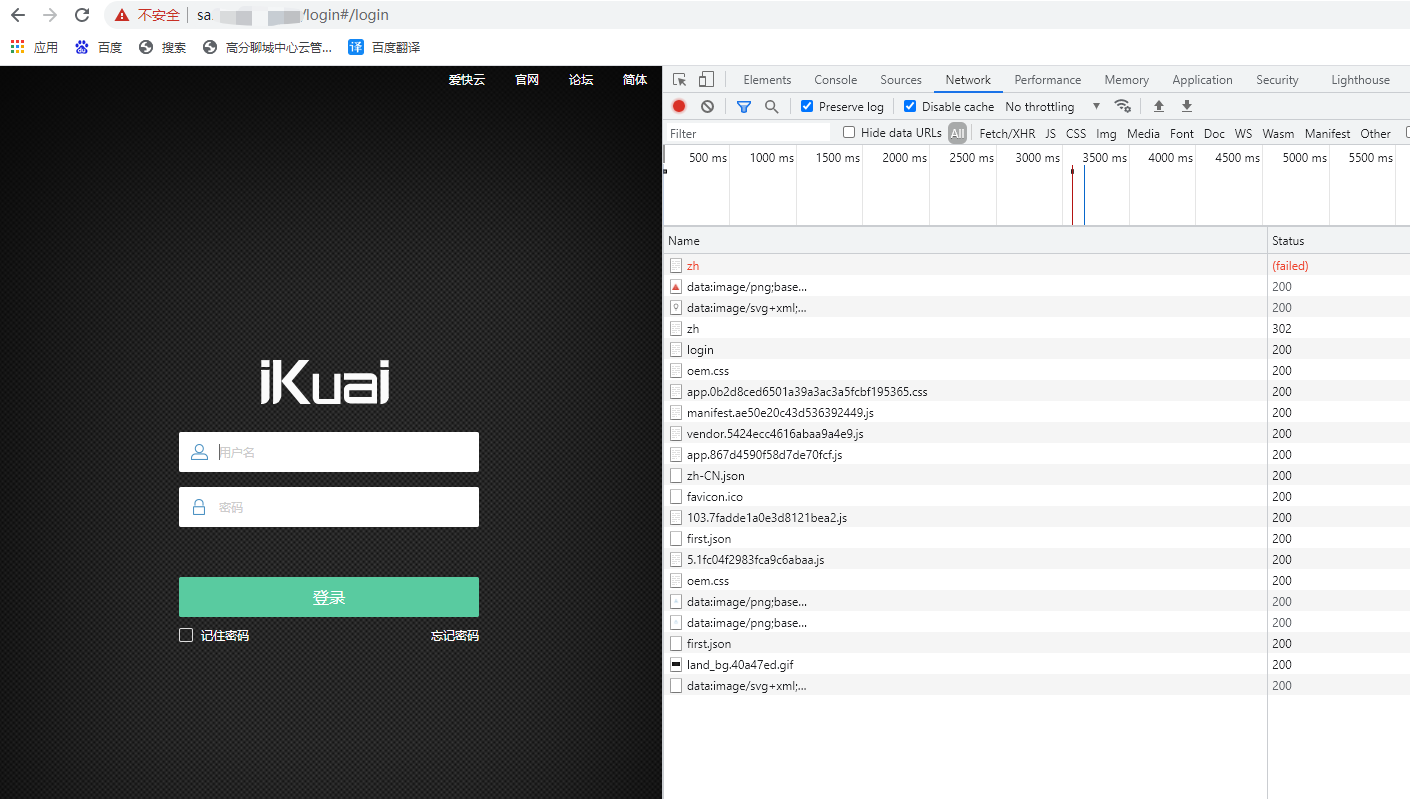The height and width of the screenshot is (799, 1410).
Task: Uncheck the Preserve log checkbox
Action: pyautogui.click(x=807, y=106)
